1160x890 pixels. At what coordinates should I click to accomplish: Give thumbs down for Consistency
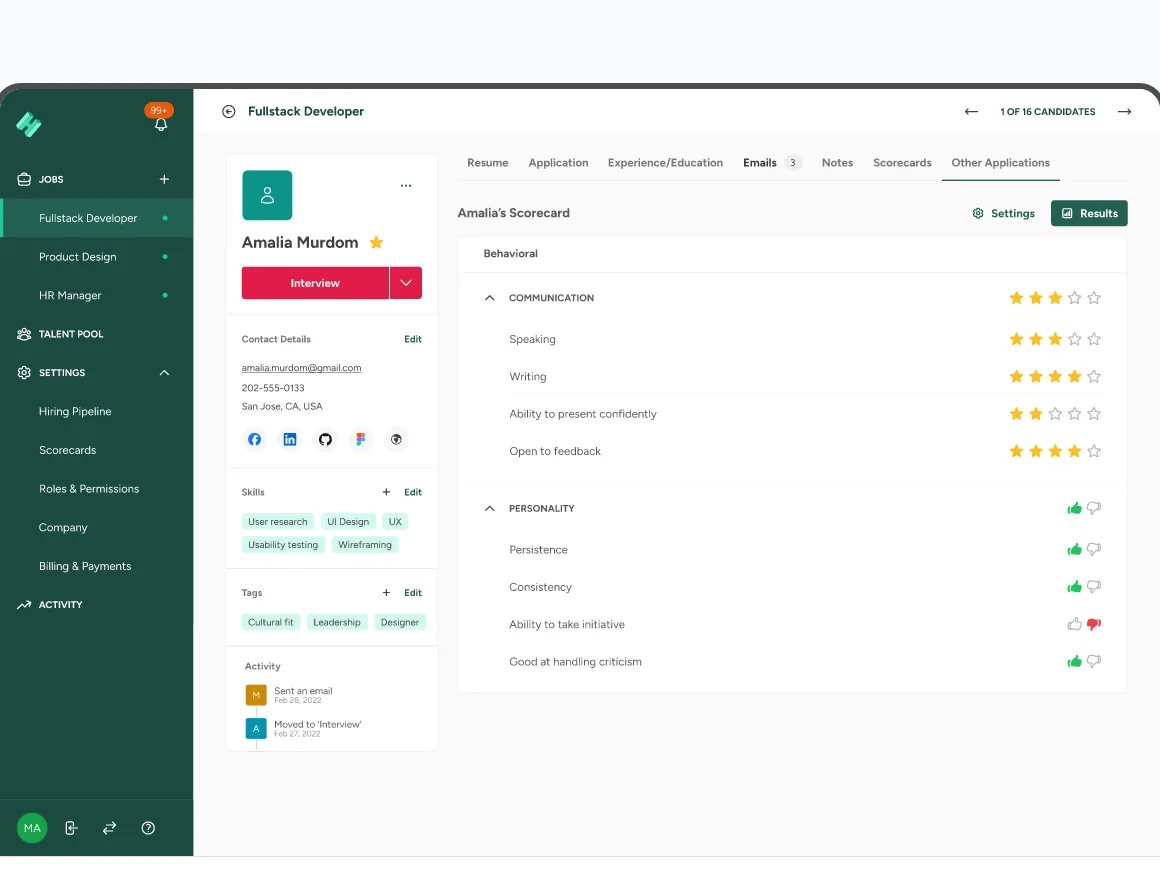tap(1094, 587)
